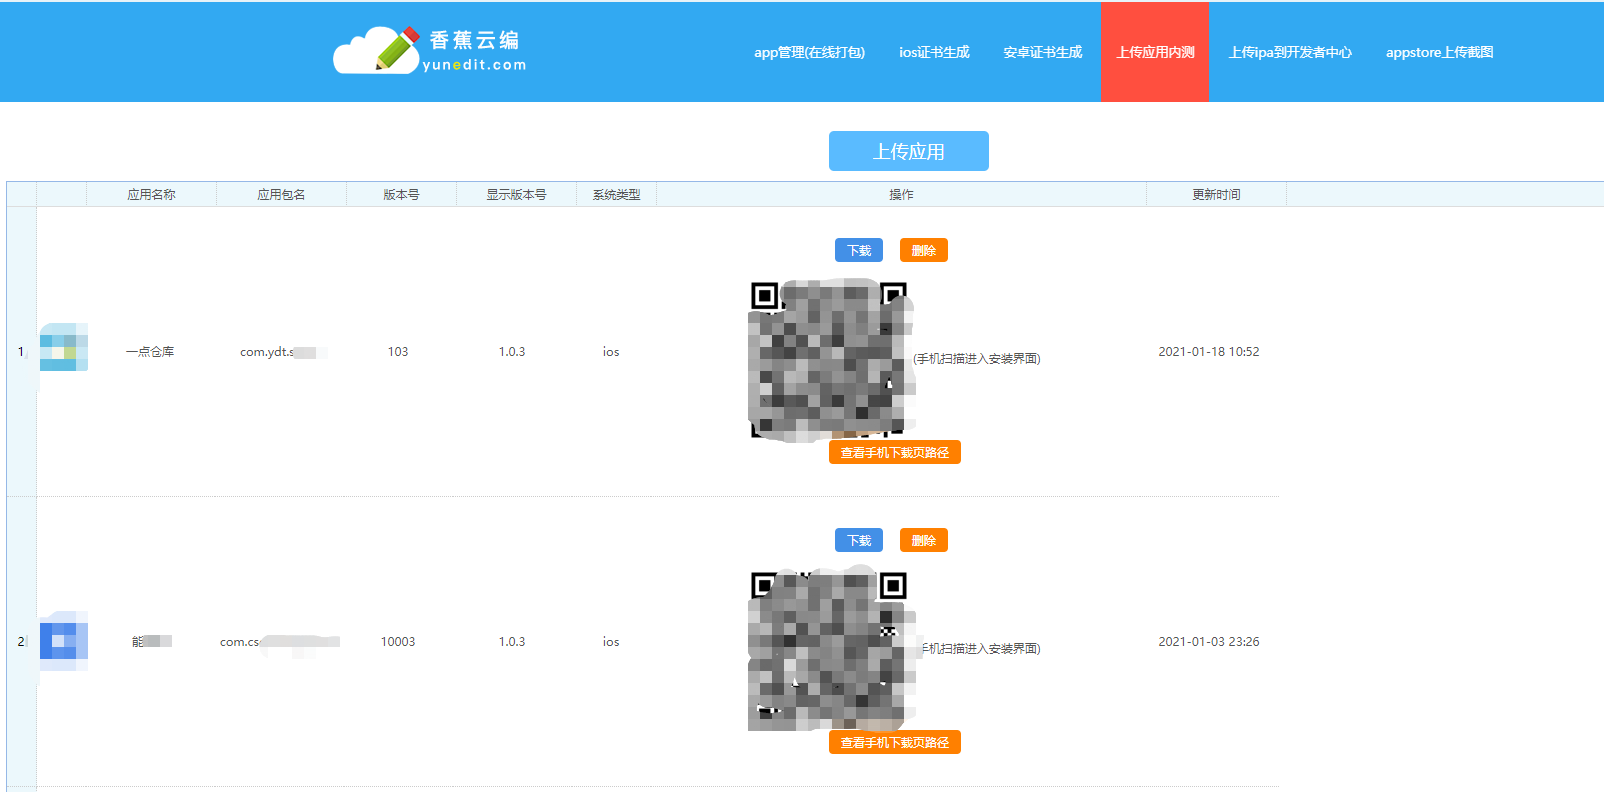Image resolution: width=1604 pixels, height=792 pixels.
Task: Open the 上传ipa到开发者中心 menu item
Action: coord(1290,52)
